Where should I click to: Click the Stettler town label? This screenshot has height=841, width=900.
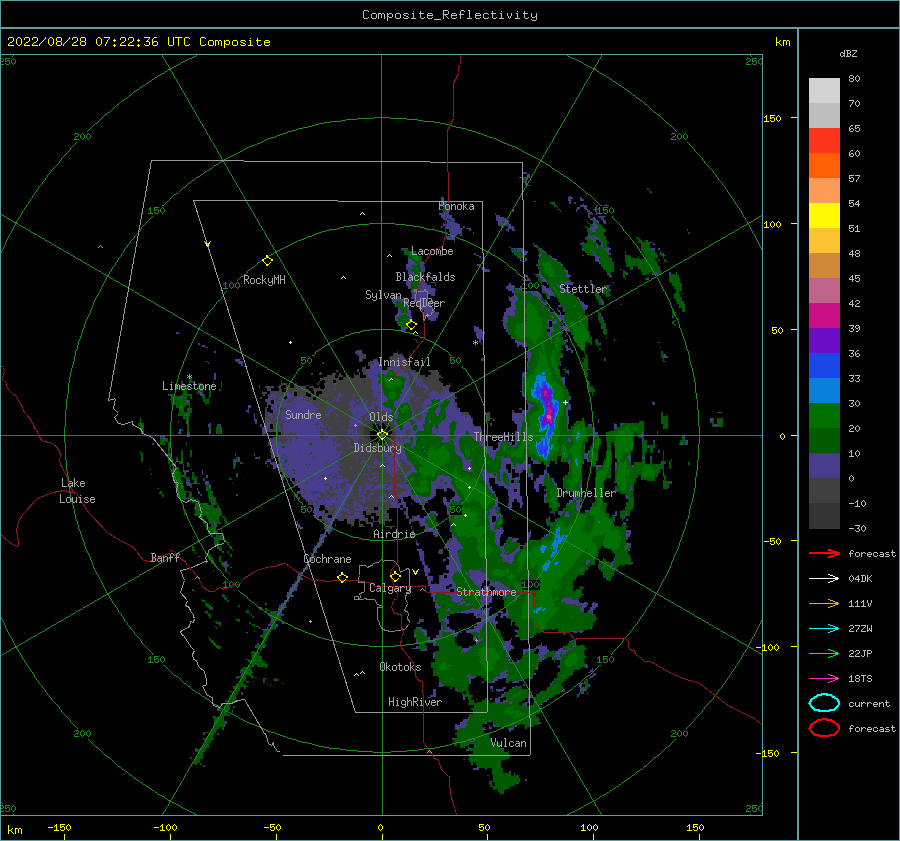click(583, 289)
